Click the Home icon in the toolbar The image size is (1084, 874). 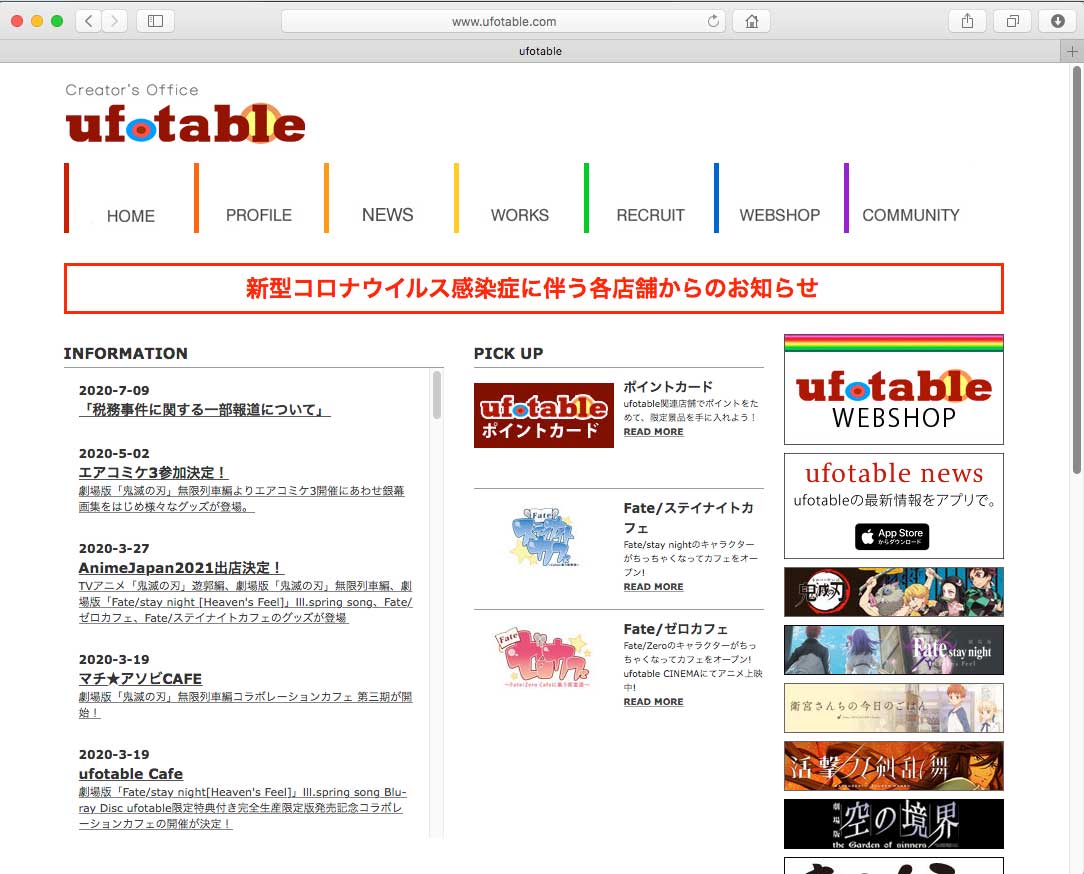click(751, 21)
